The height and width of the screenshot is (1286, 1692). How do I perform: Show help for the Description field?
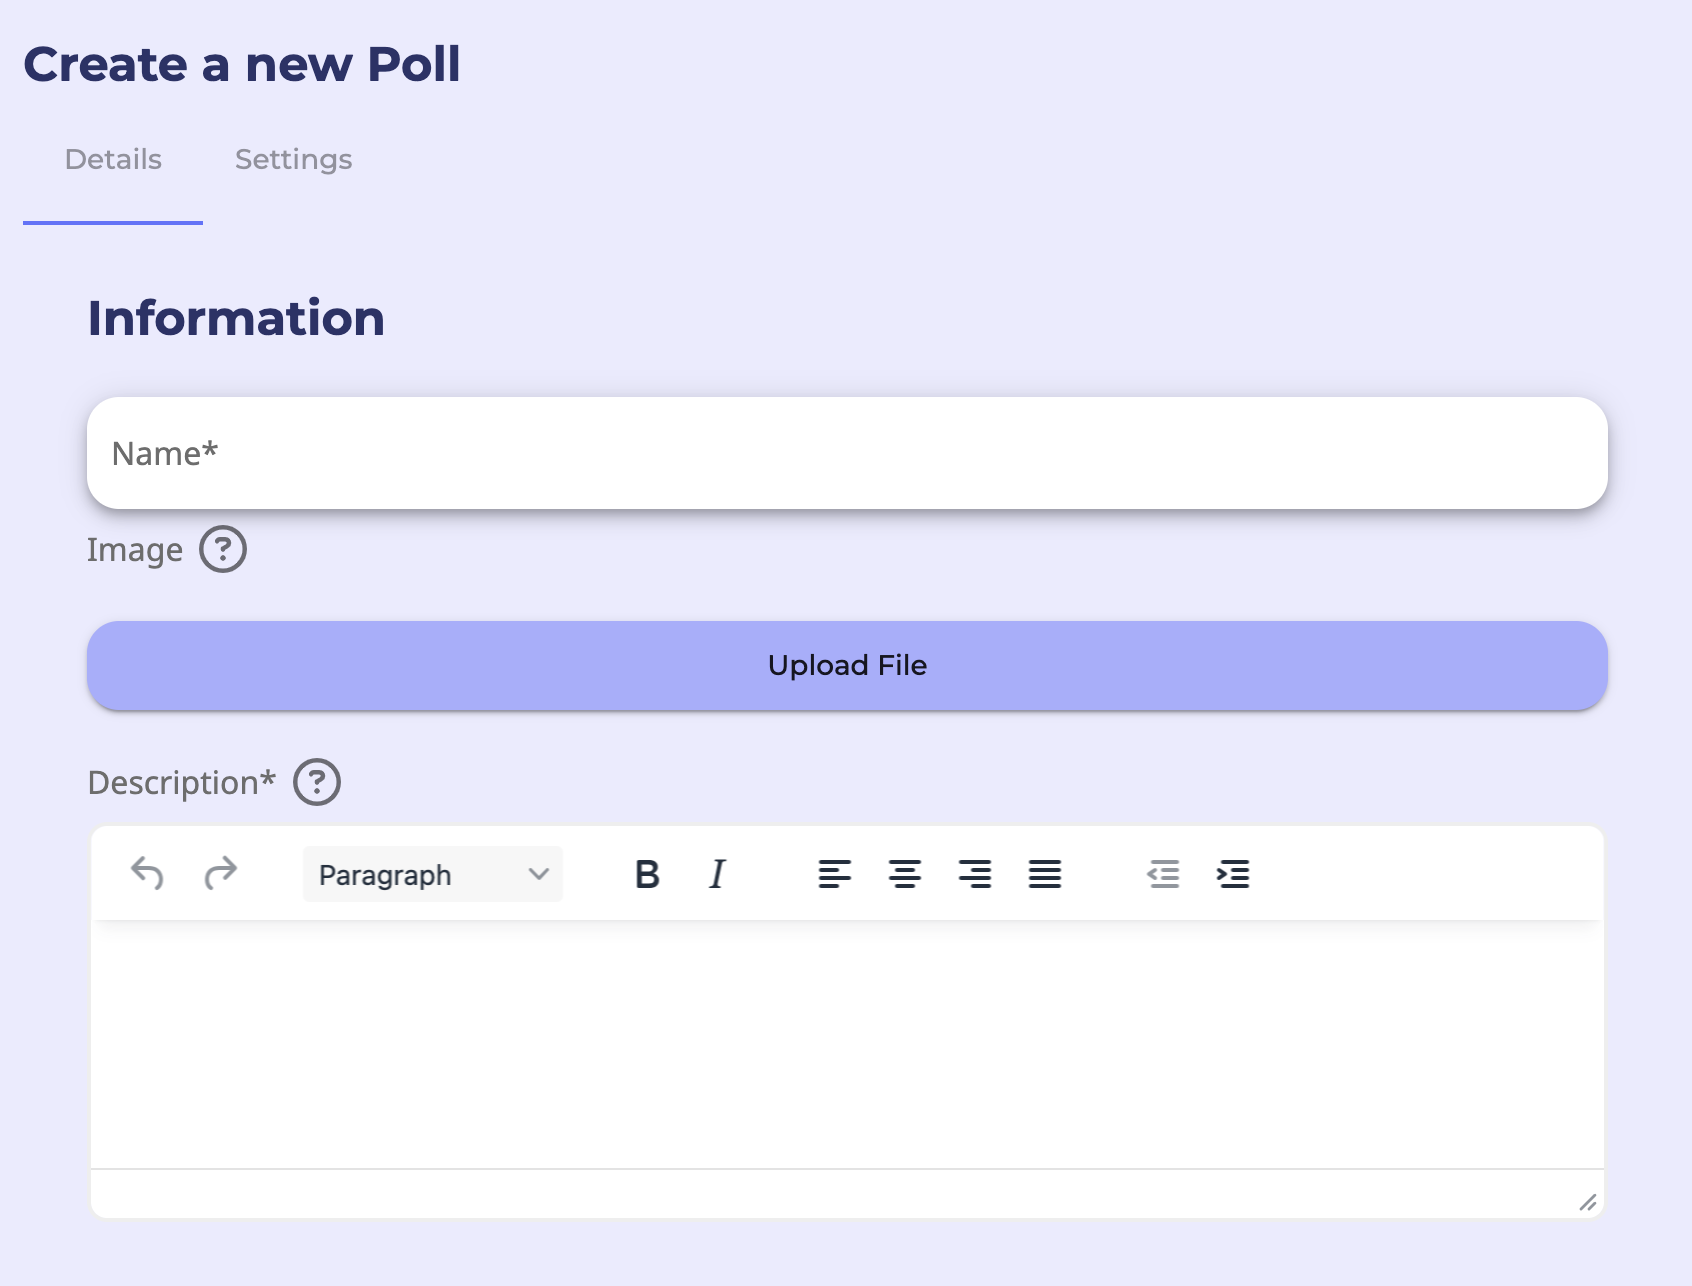coord(317,782)
